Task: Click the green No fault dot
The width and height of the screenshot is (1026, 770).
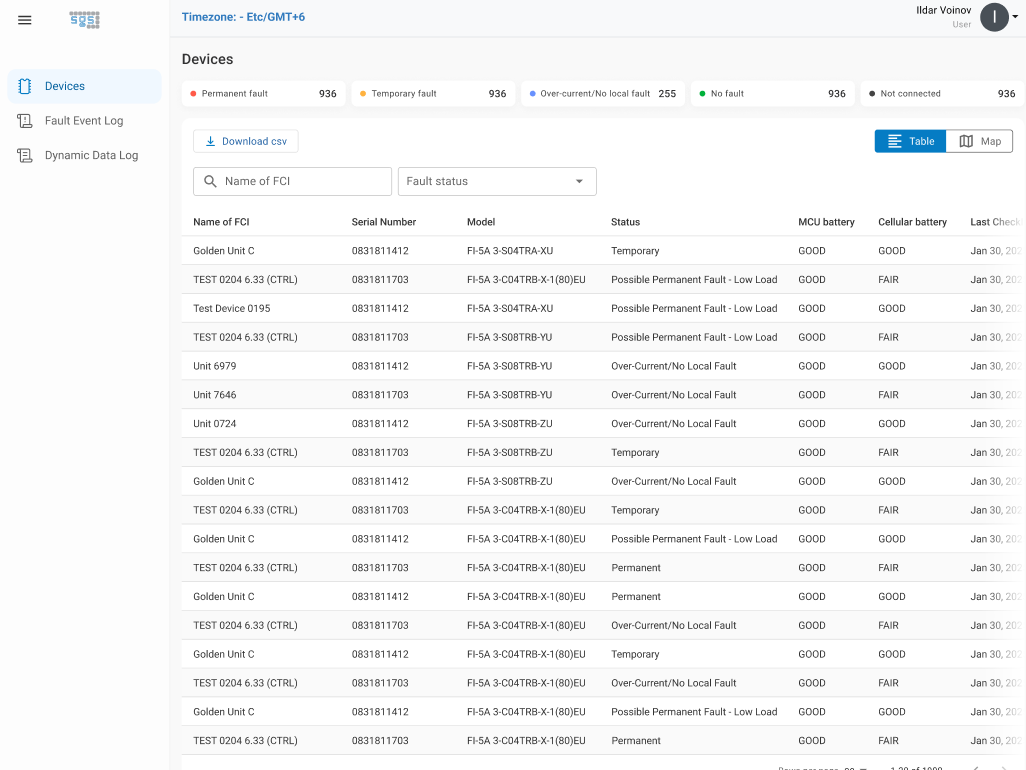Action: [x=702, y=94]
